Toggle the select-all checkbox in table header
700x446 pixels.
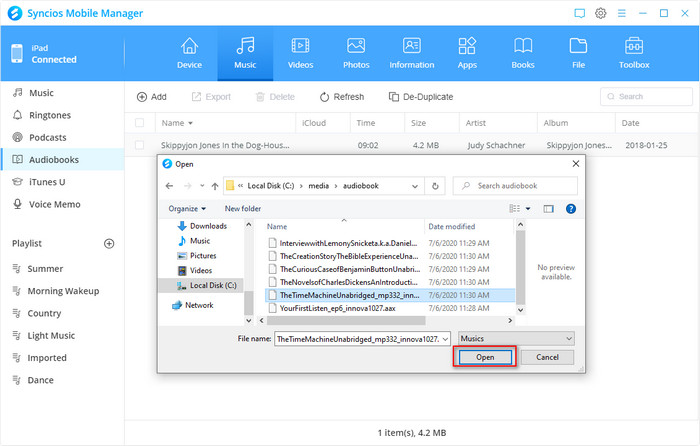click(139, 123)
